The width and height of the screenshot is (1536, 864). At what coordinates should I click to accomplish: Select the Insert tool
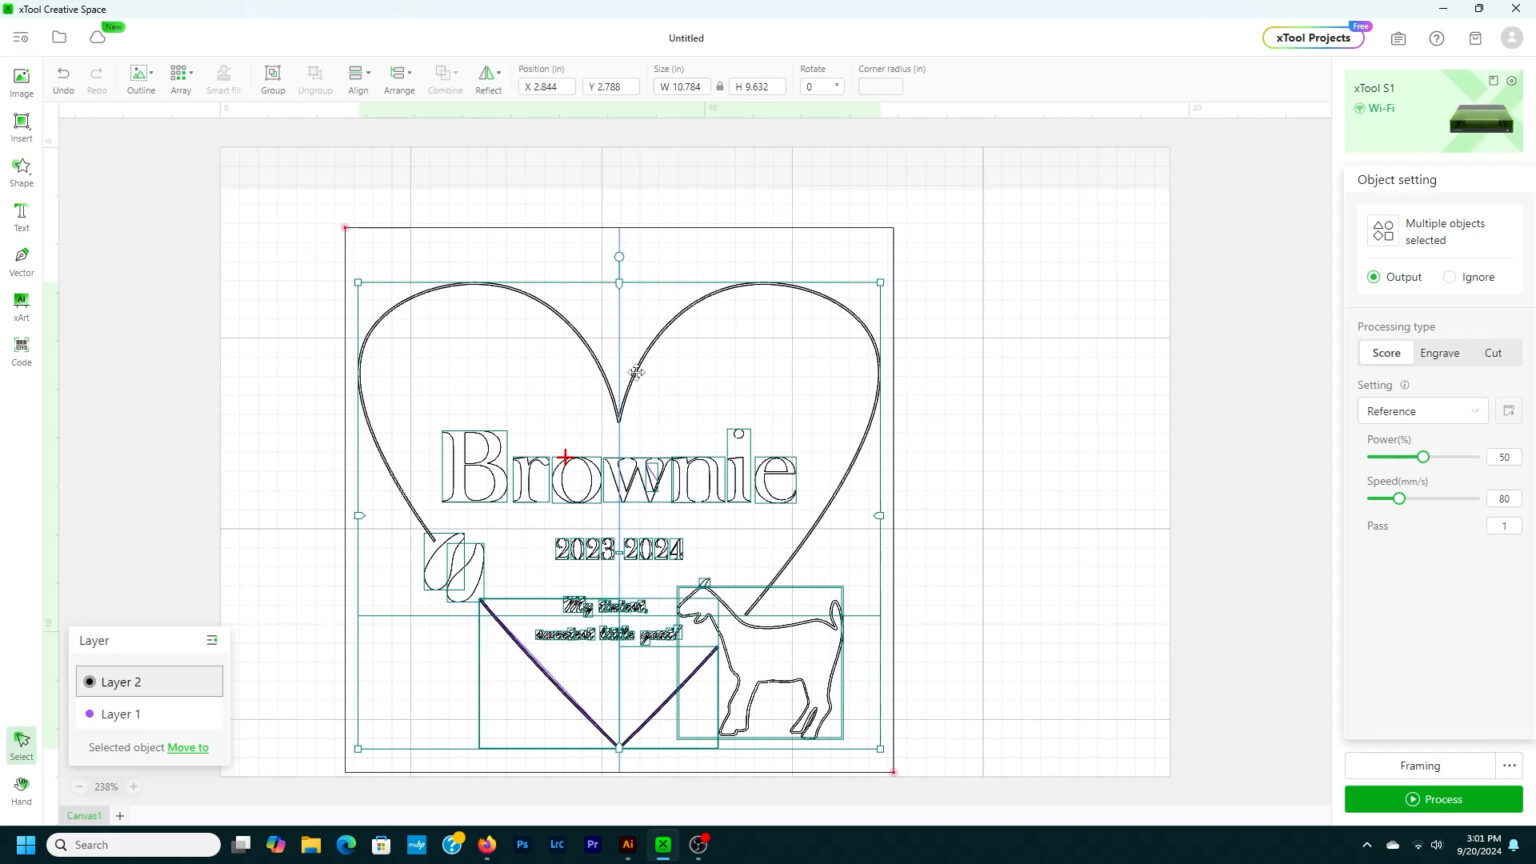21,127
